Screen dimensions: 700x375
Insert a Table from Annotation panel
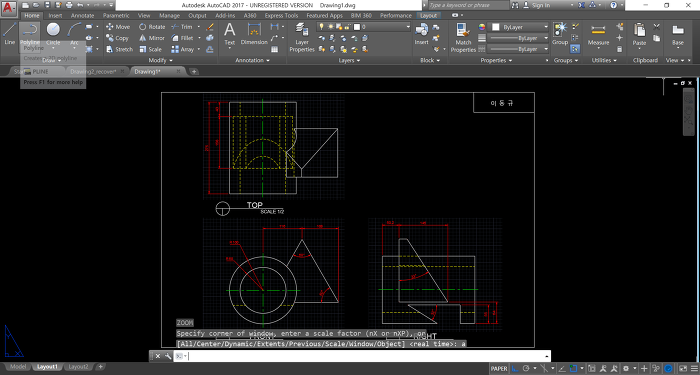275,50
